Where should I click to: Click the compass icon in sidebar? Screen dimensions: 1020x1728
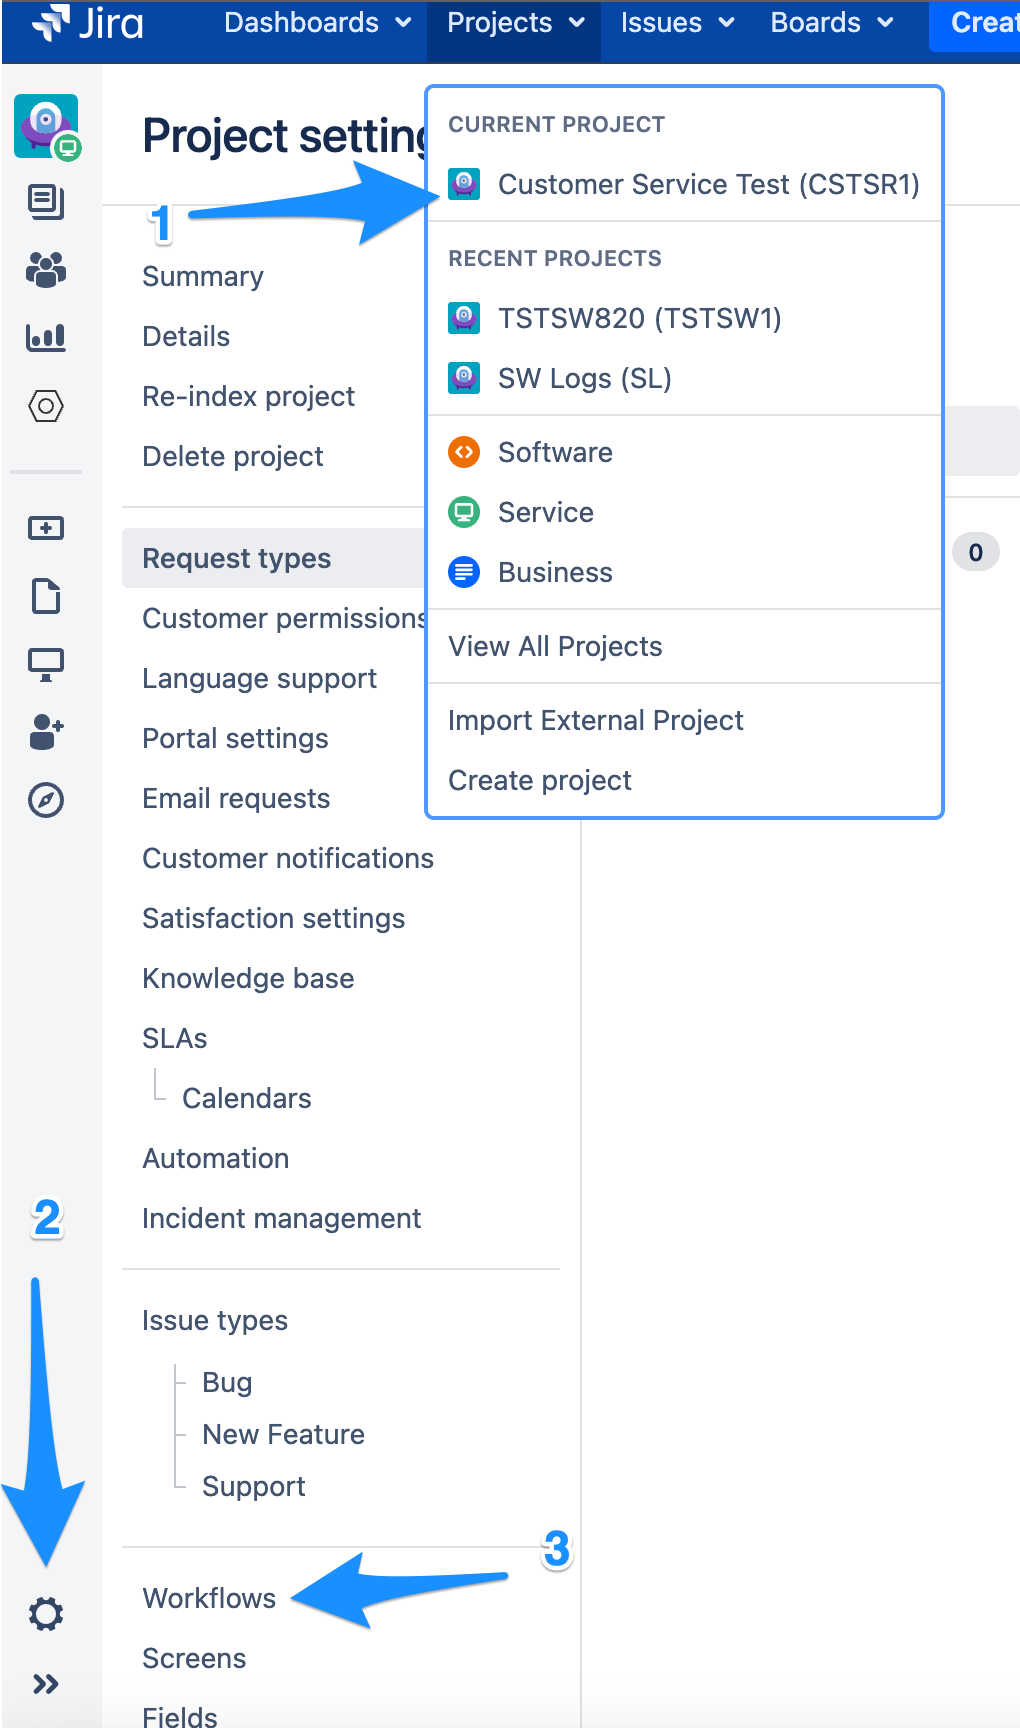pyautogui.click(x=46, y=800)
